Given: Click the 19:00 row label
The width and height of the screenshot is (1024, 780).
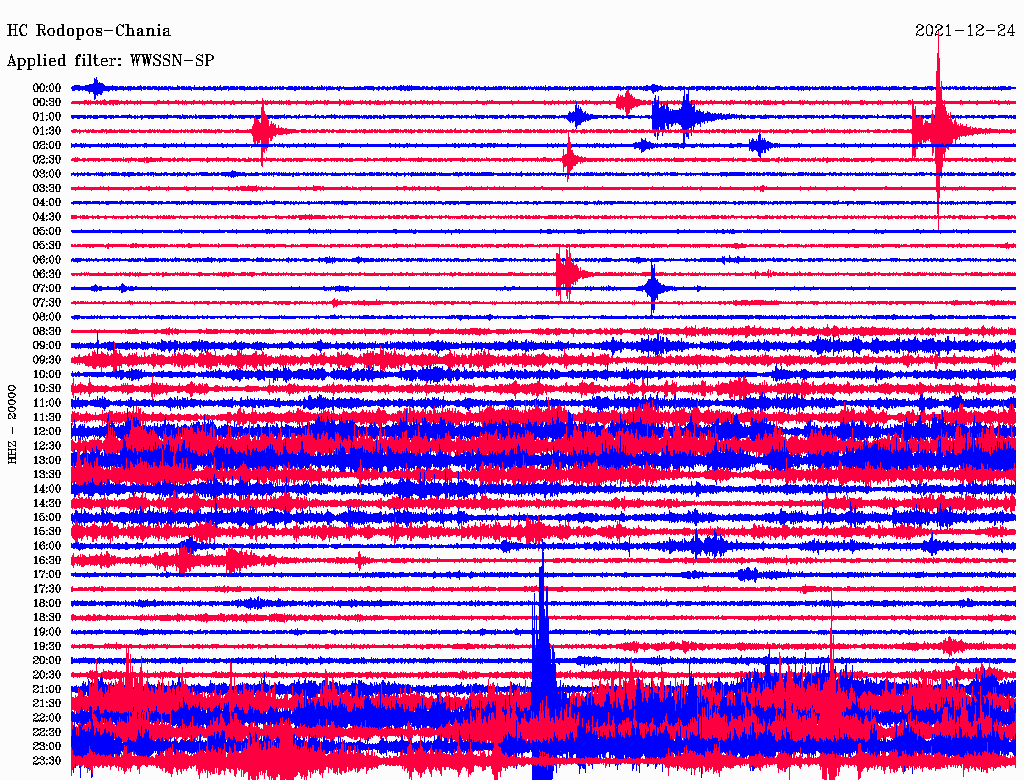Looking at the screenshot, I should click(47, 632).
